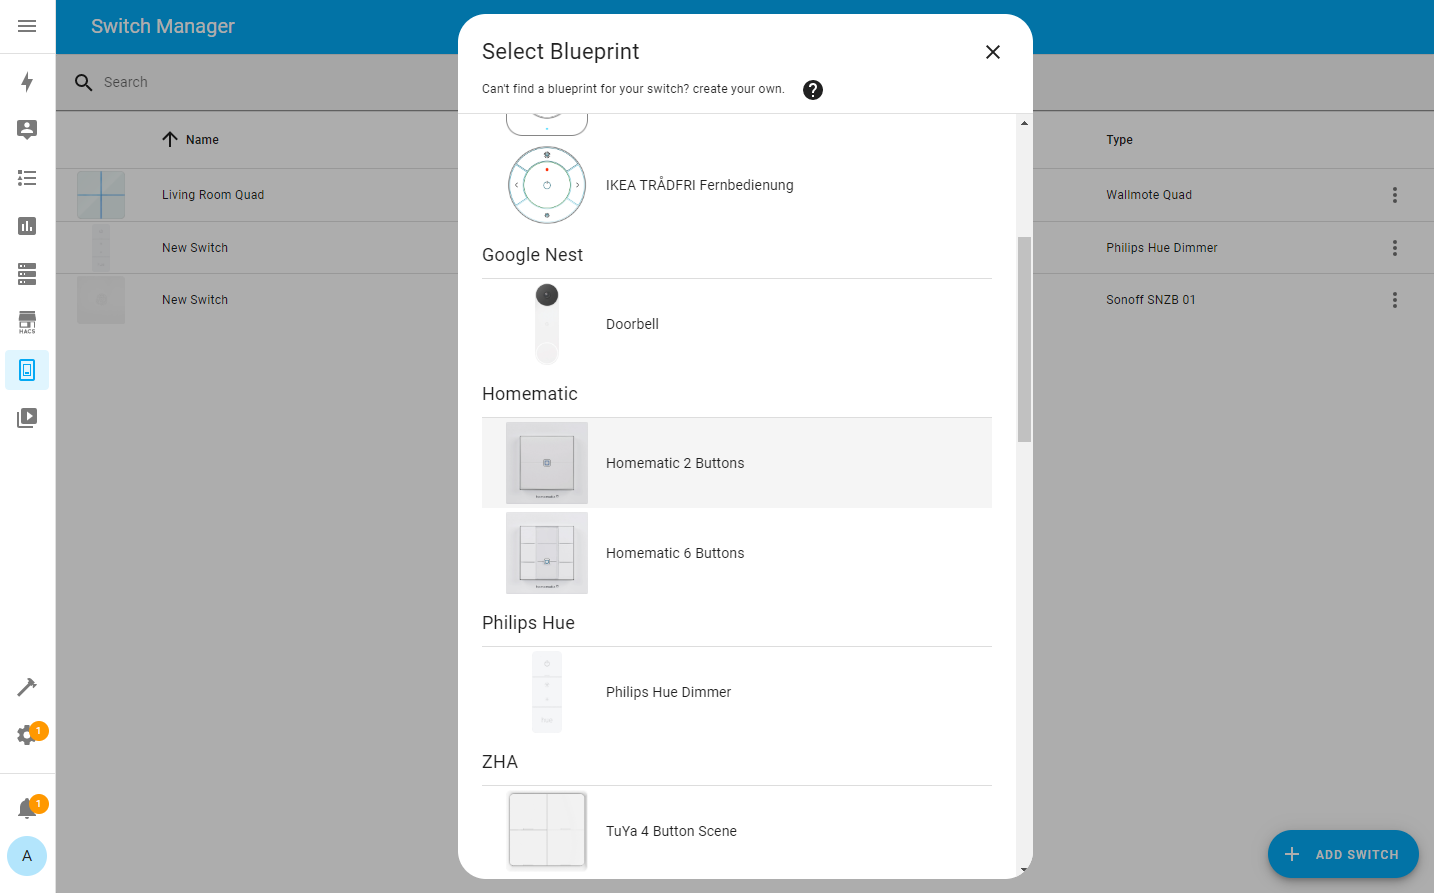1434x893 pixels.
Task: Open options menu for Philips Hue Dimmer row
Action: click(x=1395, y=248)
